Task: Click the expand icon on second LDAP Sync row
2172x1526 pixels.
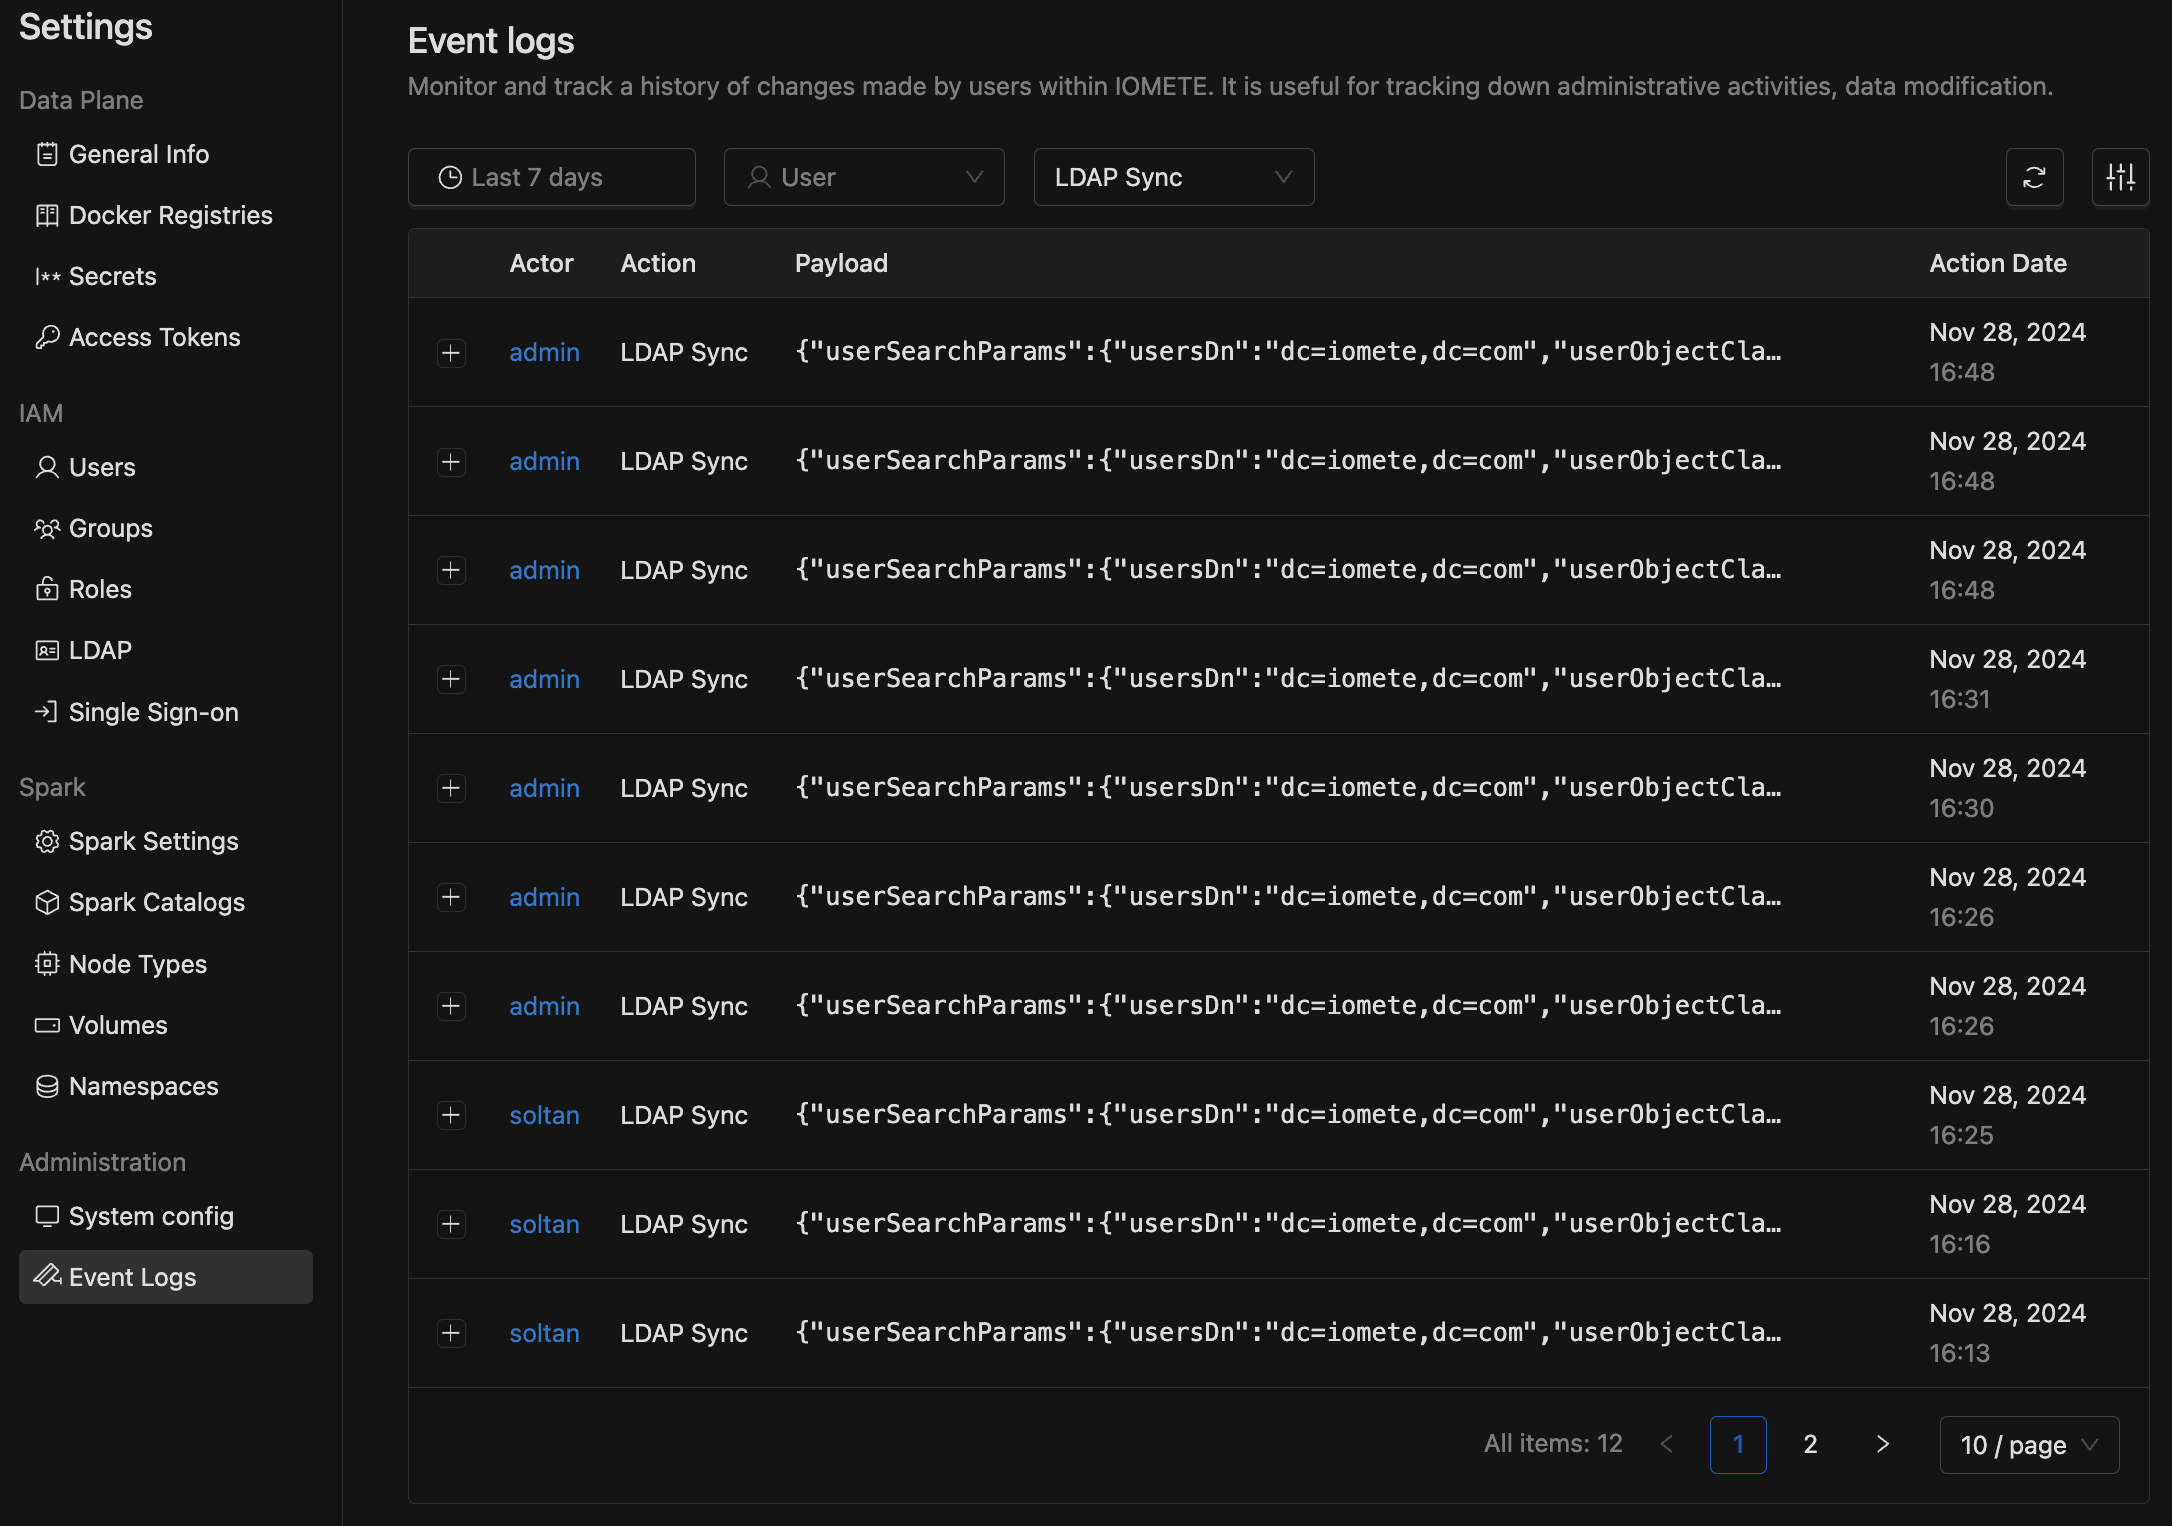Action: pos(451,457)
